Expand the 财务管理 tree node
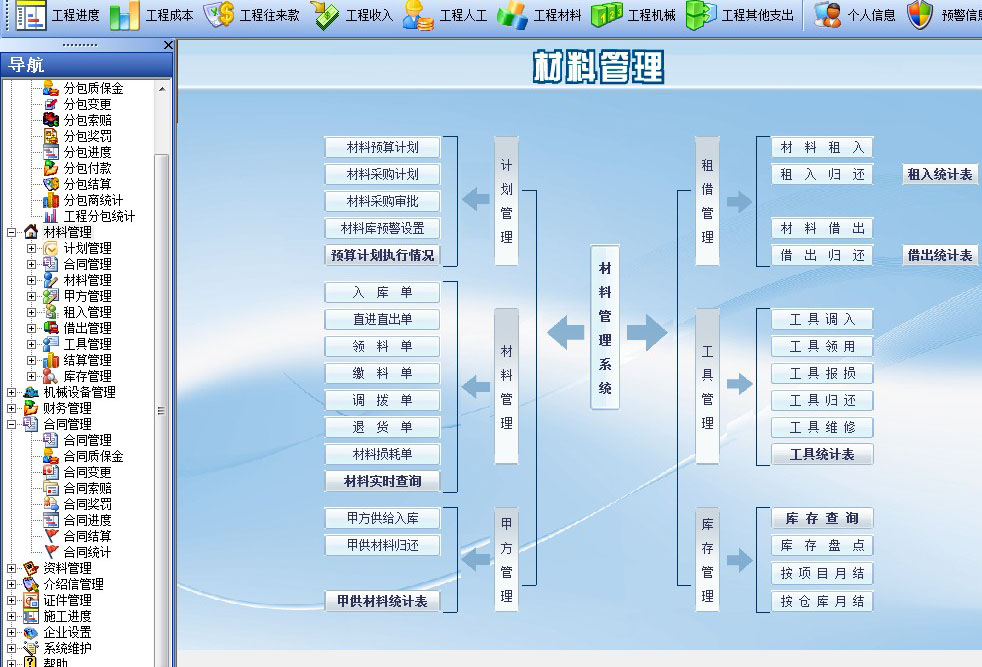Image resolution: width=982 pixels, height=667 pixels. pyautogui.click(x=11, y=408)
